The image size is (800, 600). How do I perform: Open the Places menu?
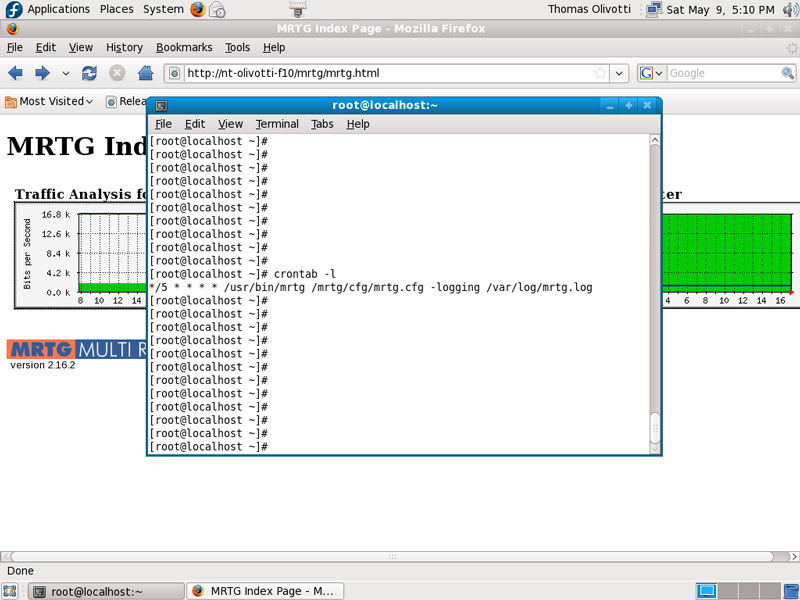[116, 9]
